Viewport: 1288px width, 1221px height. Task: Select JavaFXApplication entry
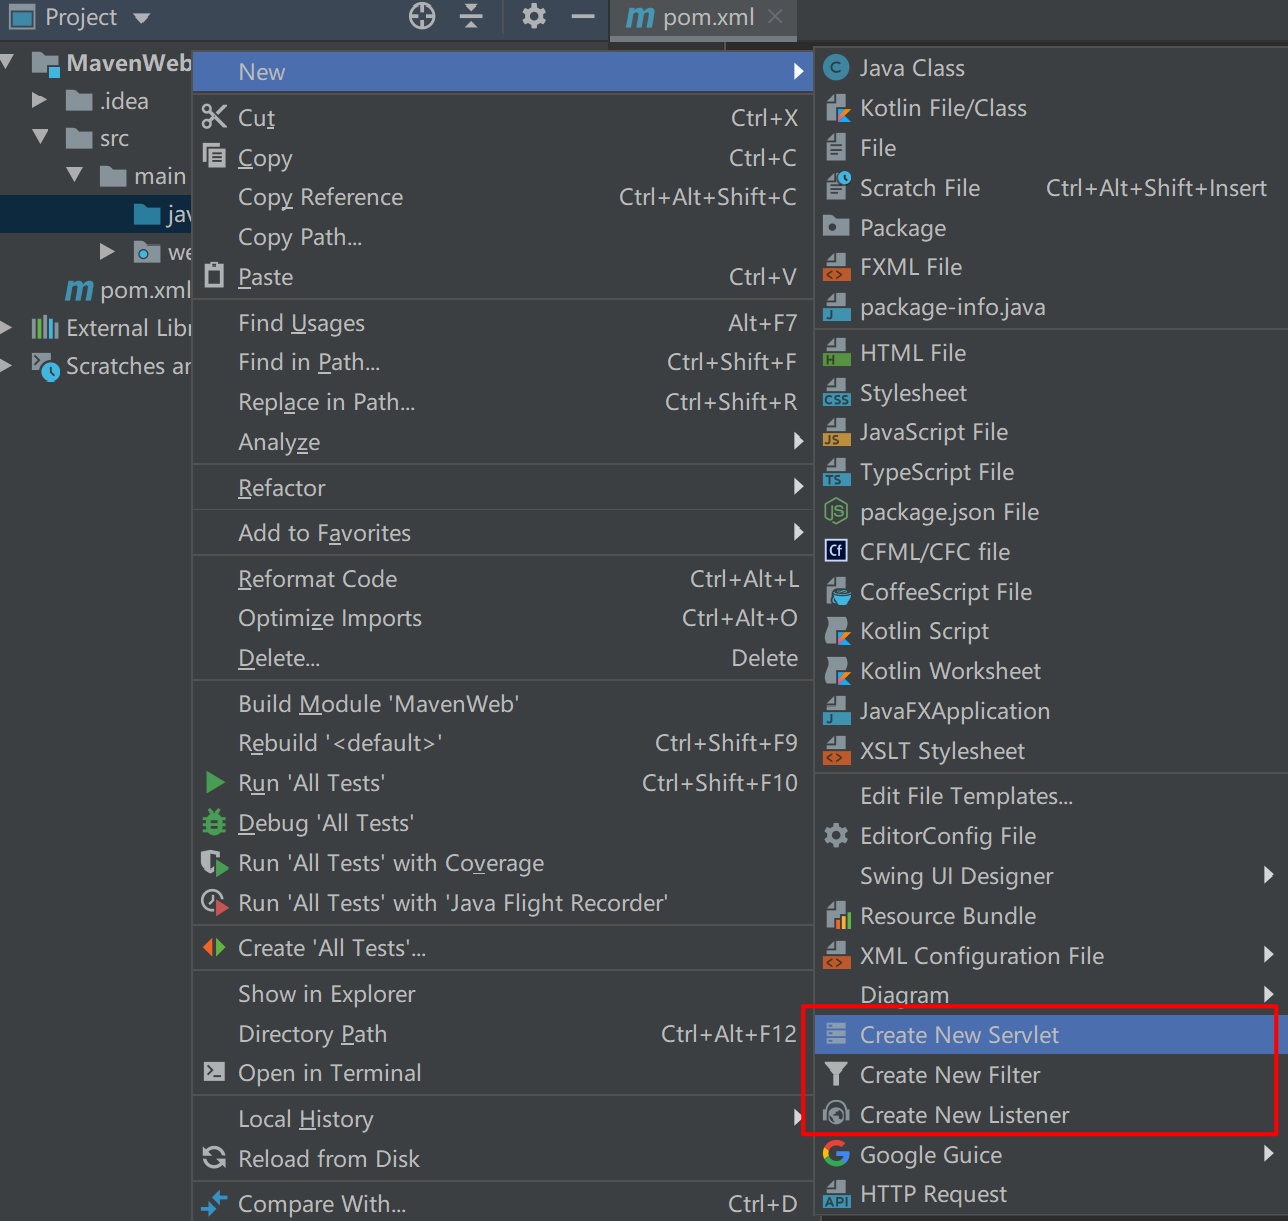[x=1051, y=711]
